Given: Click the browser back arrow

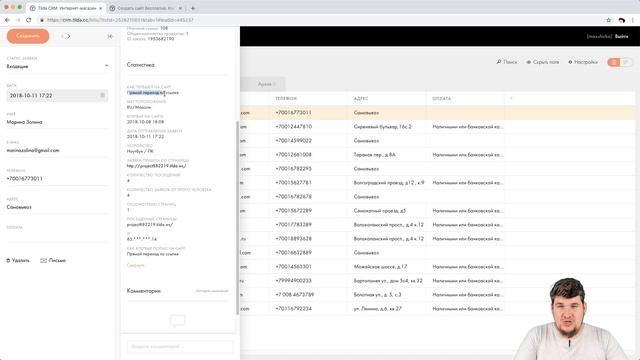Looking at the screenshot, I should [7, 20].
